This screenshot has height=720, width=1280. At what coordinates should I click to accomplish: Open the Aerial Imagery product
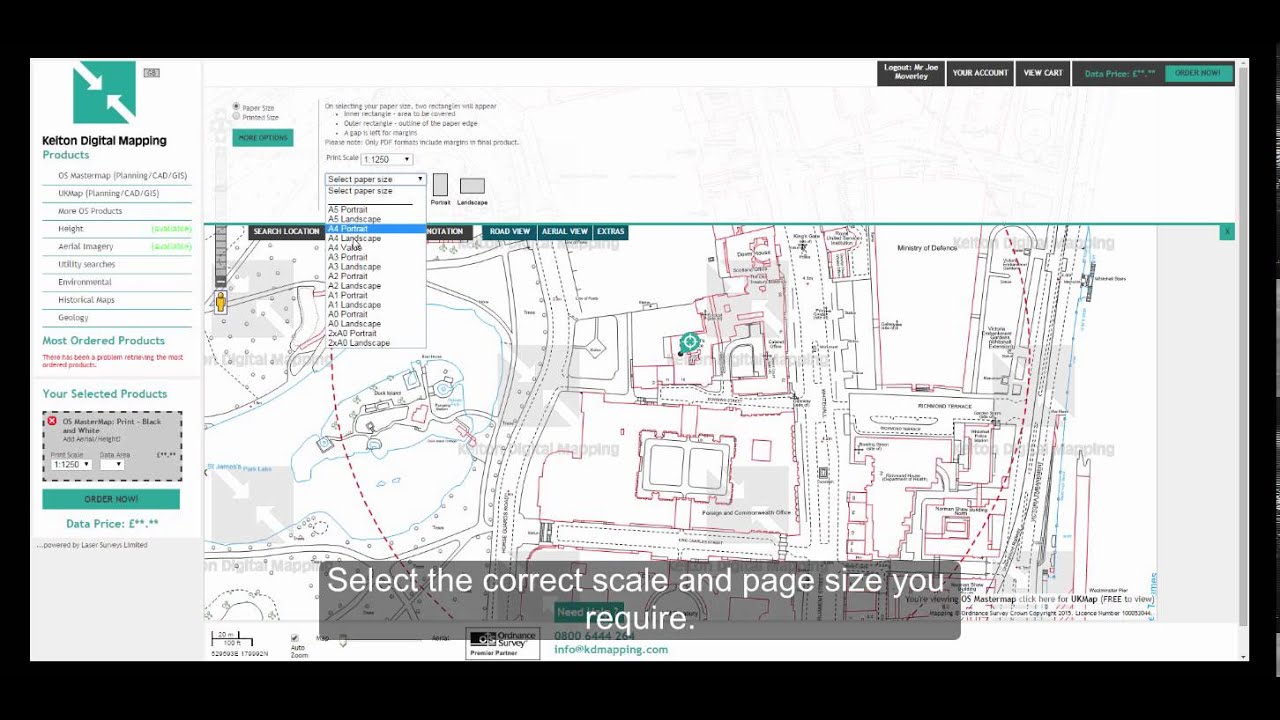86,246
